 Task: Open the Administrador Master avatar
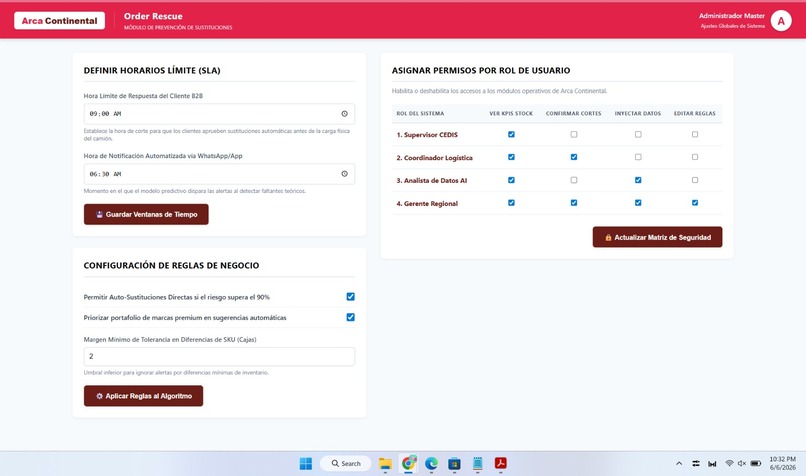781,21
